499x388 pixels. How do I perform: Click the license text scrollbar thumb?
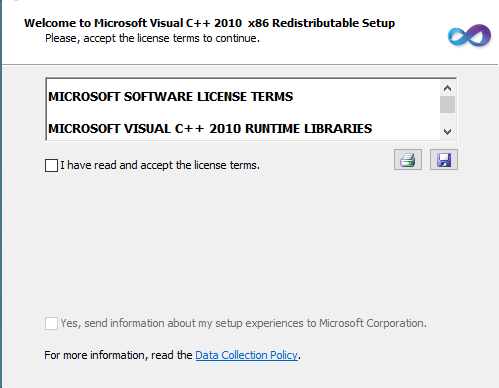pyautogui.click(x=447, y=105)
